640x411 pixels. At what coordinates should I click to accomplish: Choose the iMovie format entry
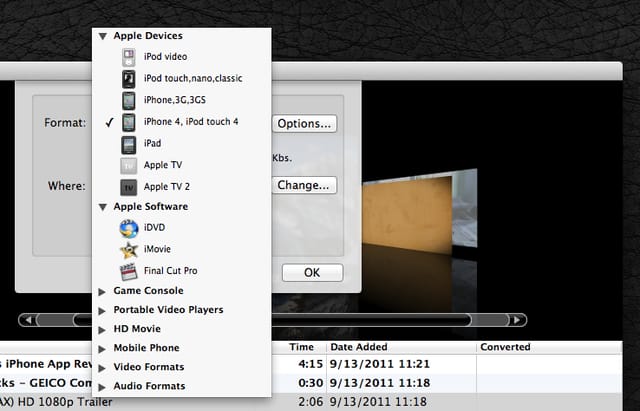coord(182,249)
